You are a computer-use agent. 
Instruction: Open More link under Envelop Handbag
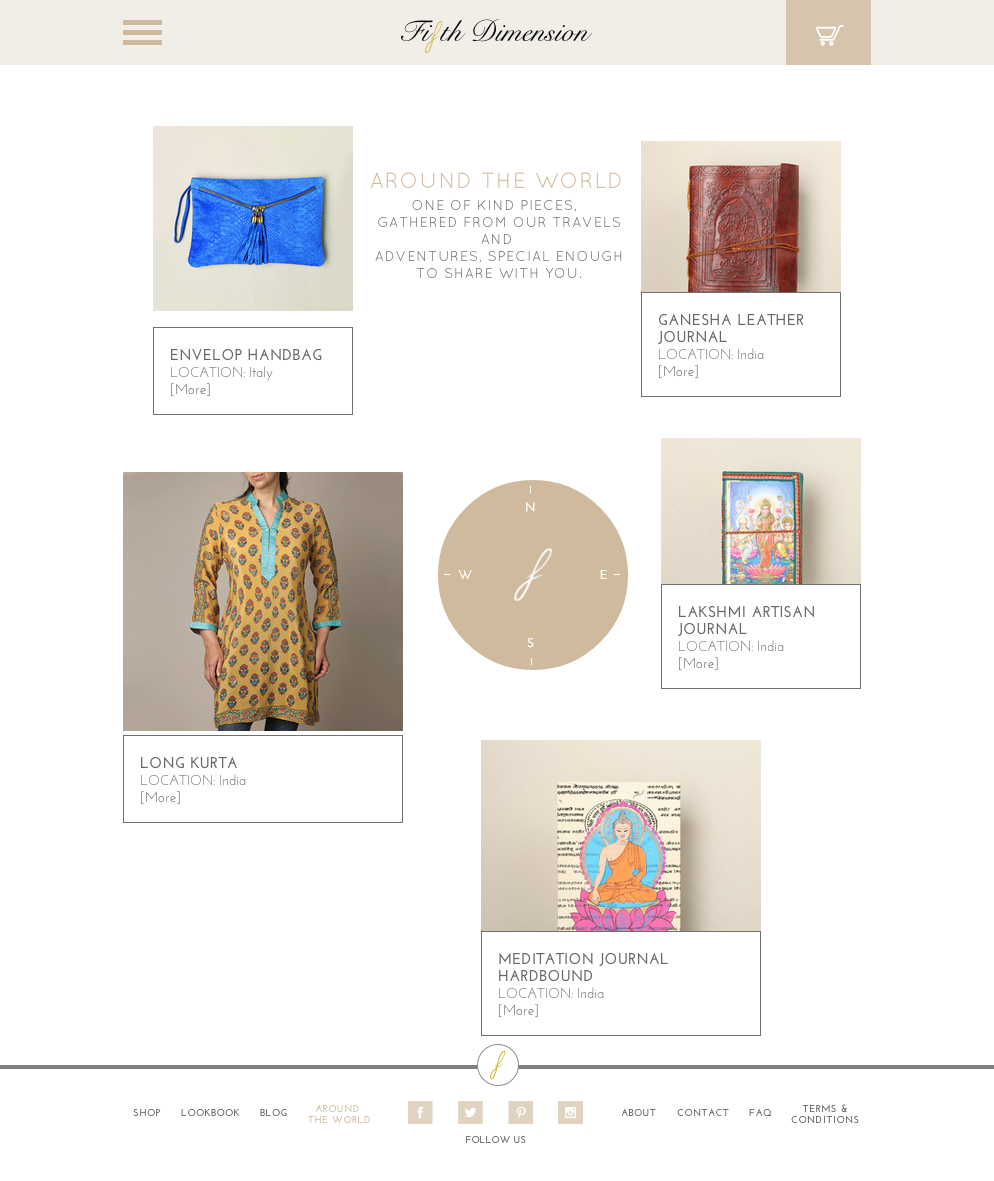(x=191, y=389)
